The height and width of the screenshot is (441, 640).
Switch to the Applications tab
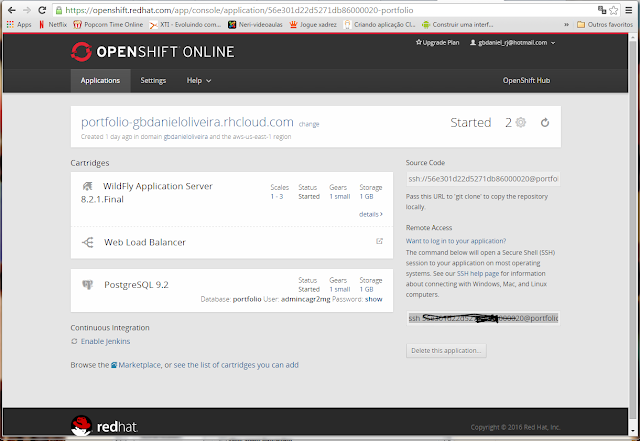tap(100, 80)
